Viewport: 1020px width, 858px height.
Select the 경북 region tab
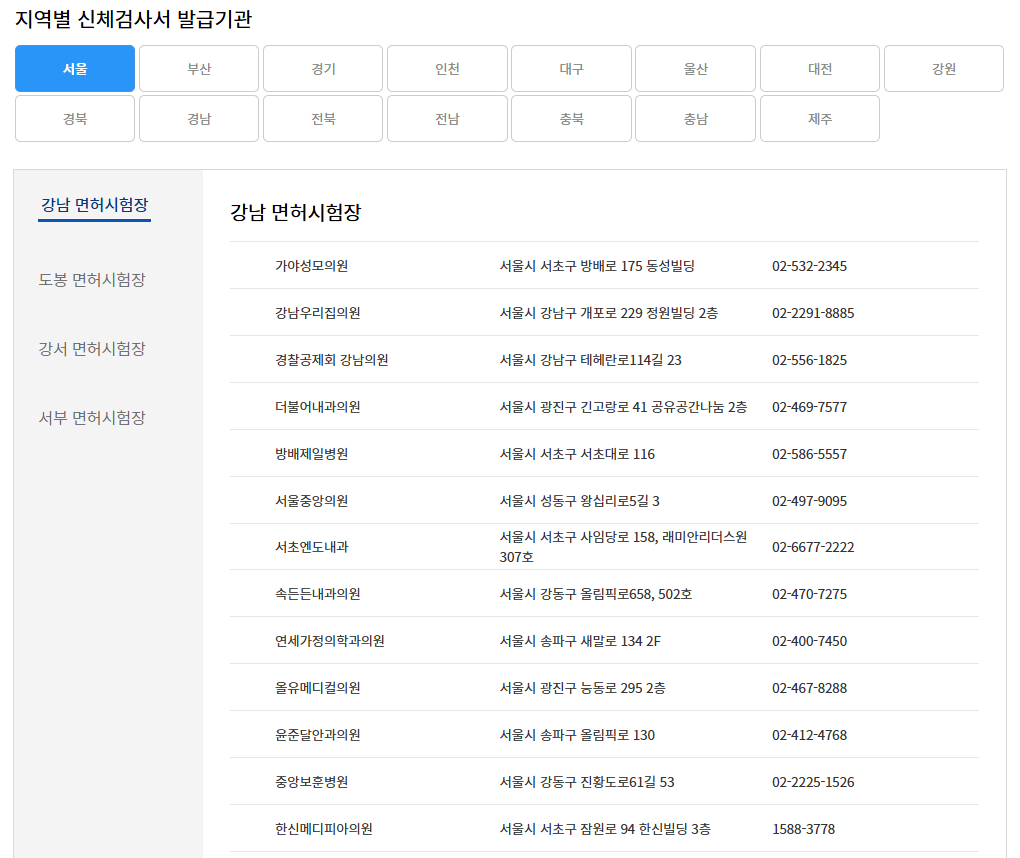pos(74,118)
